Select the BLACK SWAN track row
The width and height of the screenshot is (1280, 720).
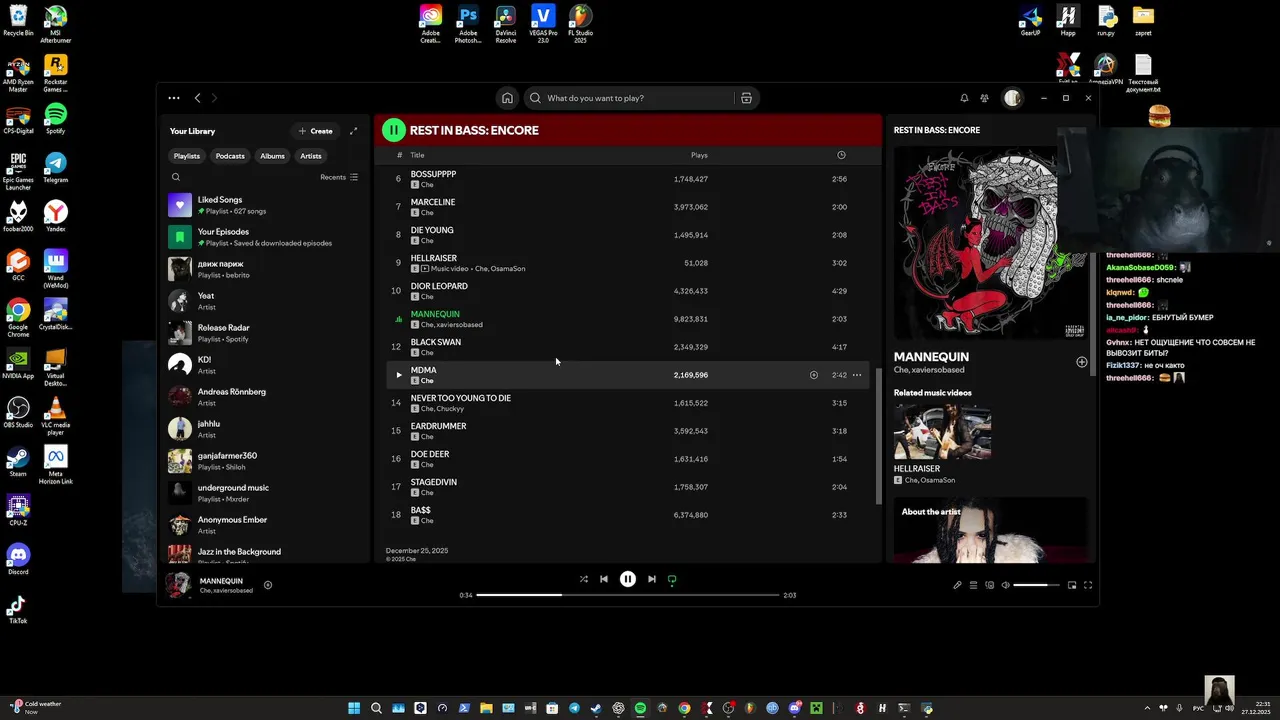click(x=628, y=347)
